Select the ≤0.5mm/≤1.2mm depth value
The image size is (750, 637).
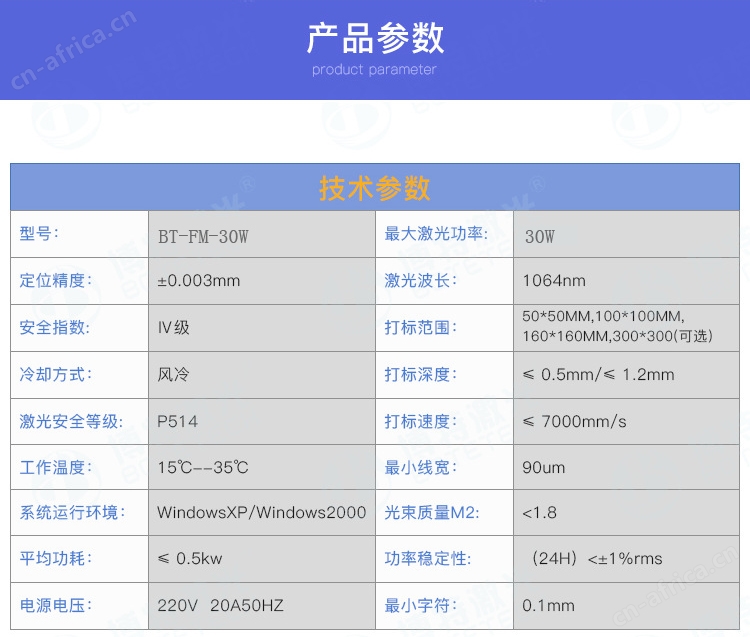598,374
